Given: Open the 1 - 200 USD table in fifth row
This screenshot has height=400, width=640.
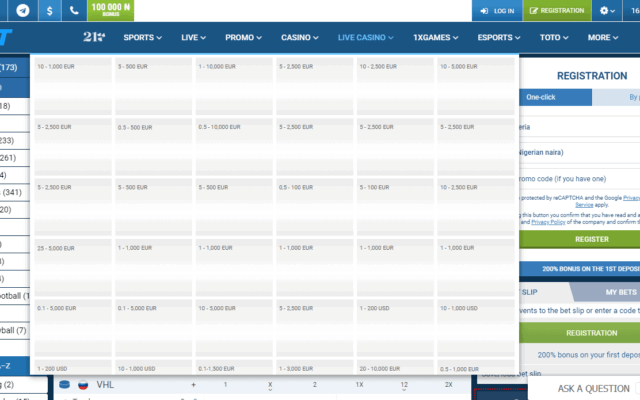Looking at the screenshot, I should coord(395,328).
